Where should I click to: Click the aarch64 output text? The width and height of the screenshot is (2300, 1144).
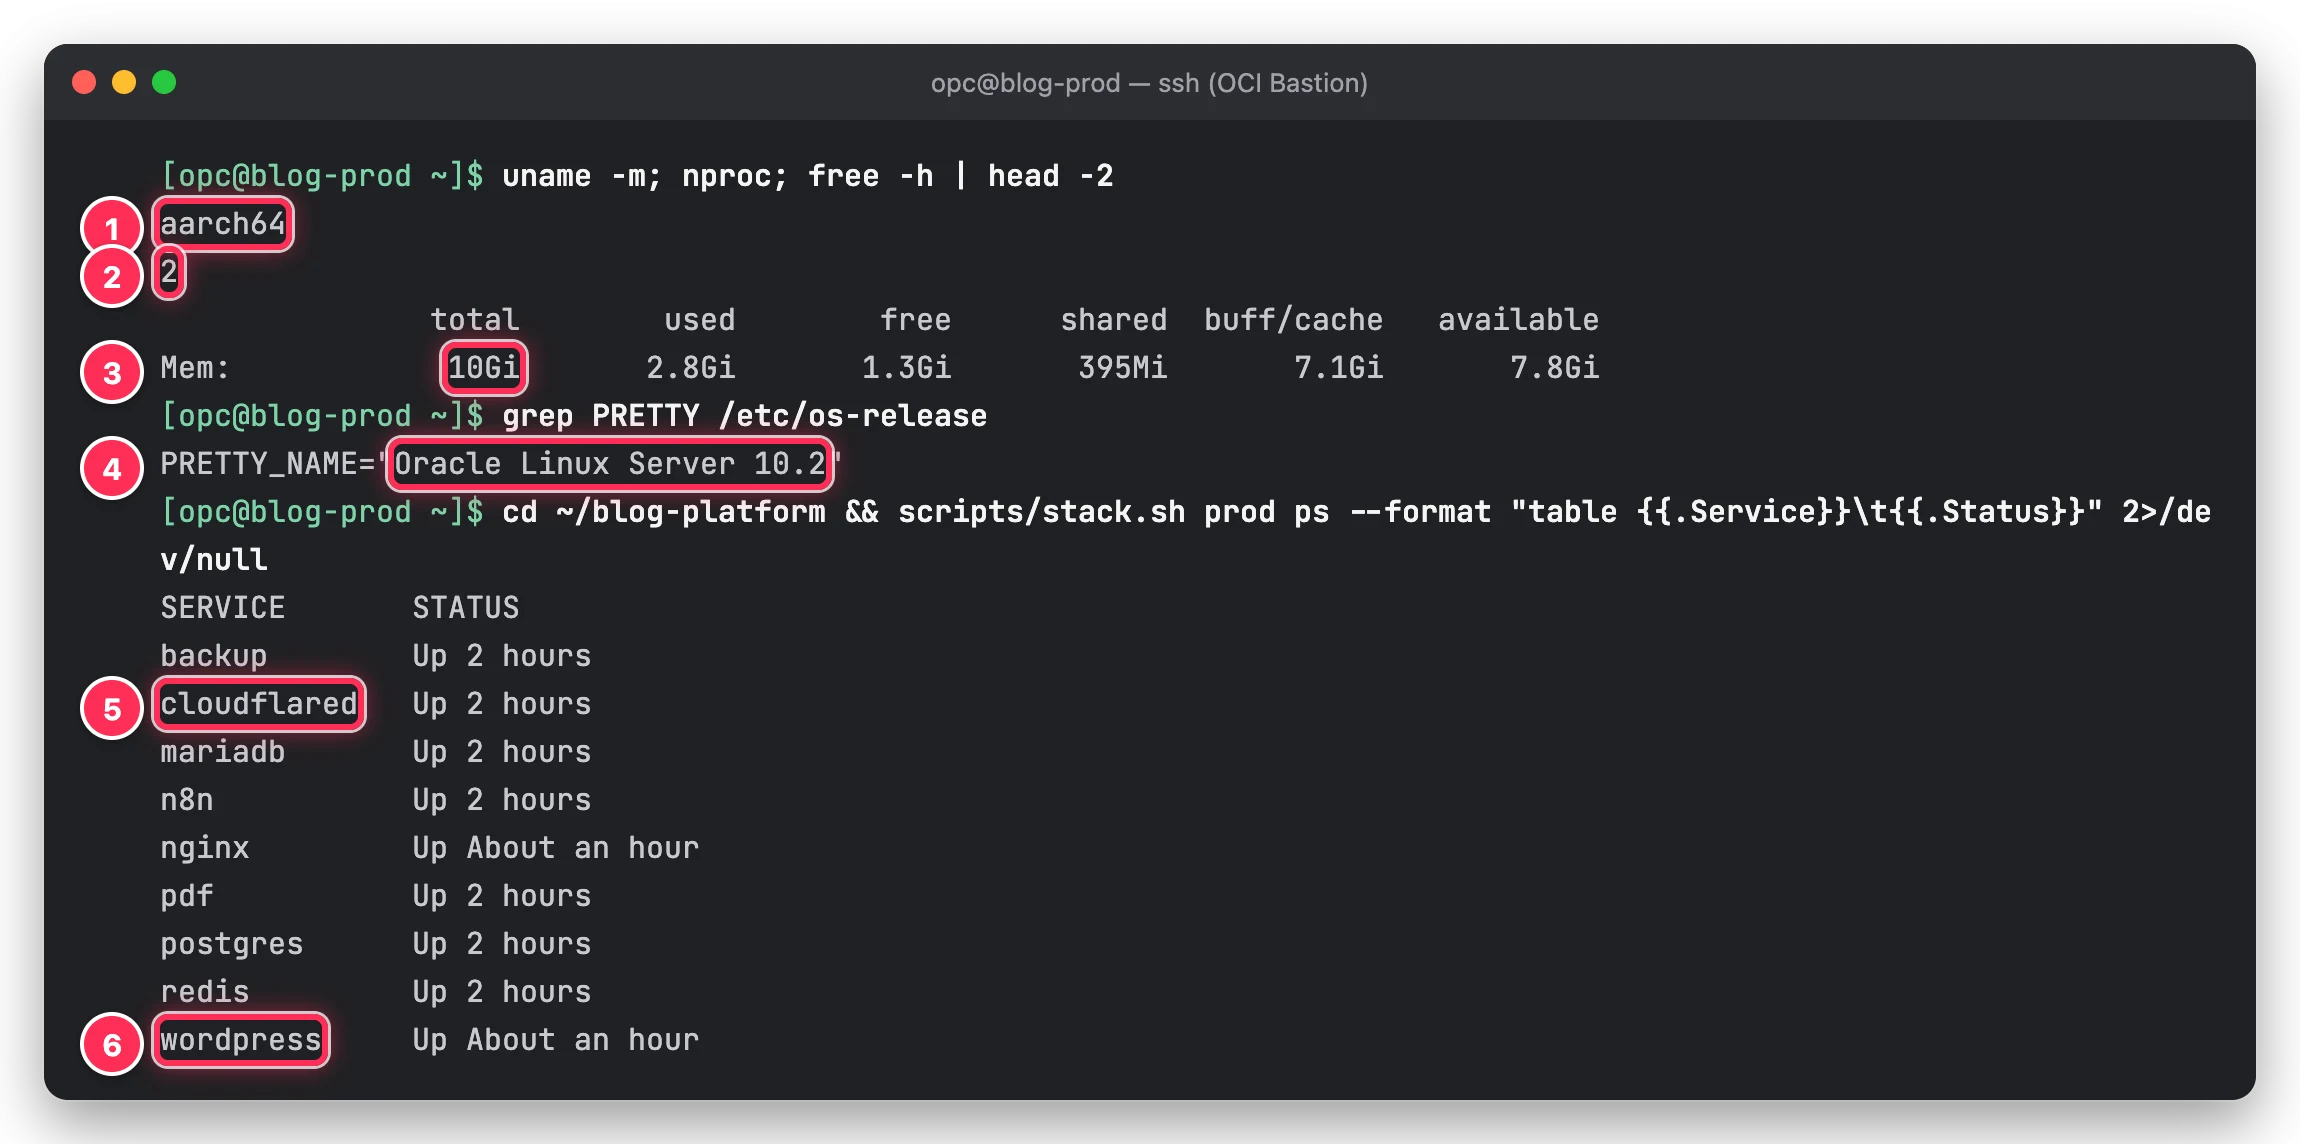(x=223, y=224)
